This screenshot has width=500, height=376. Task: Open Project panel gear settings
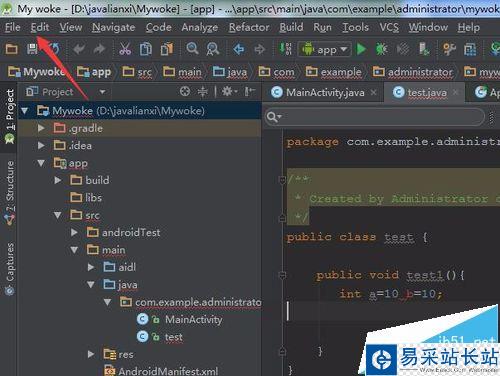point(229,91)
